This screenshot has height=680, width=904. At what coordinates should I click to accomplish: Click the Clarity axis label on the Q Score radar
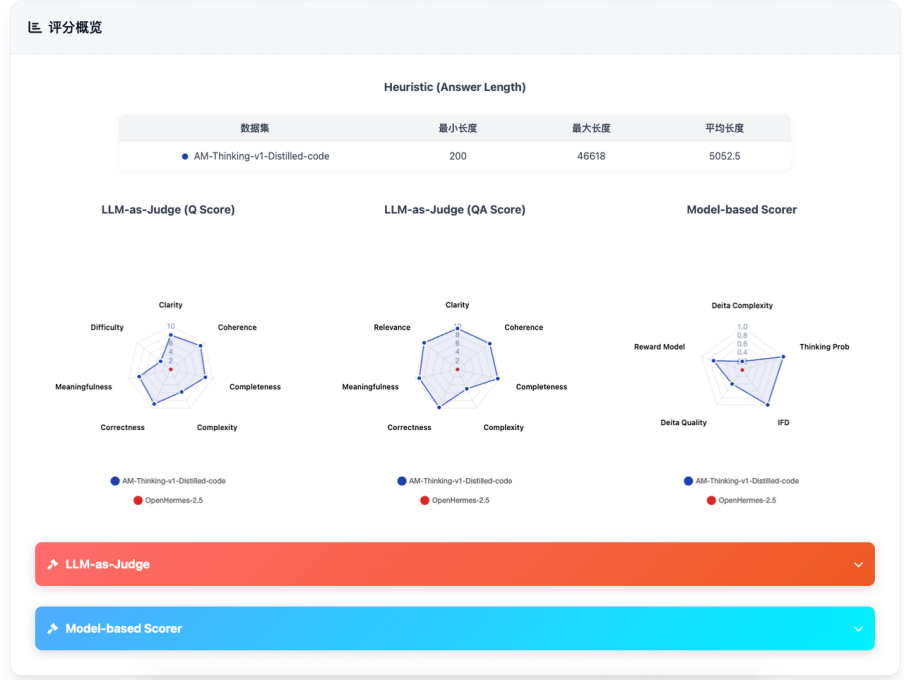pyautogui.click(x=170, y=305)
